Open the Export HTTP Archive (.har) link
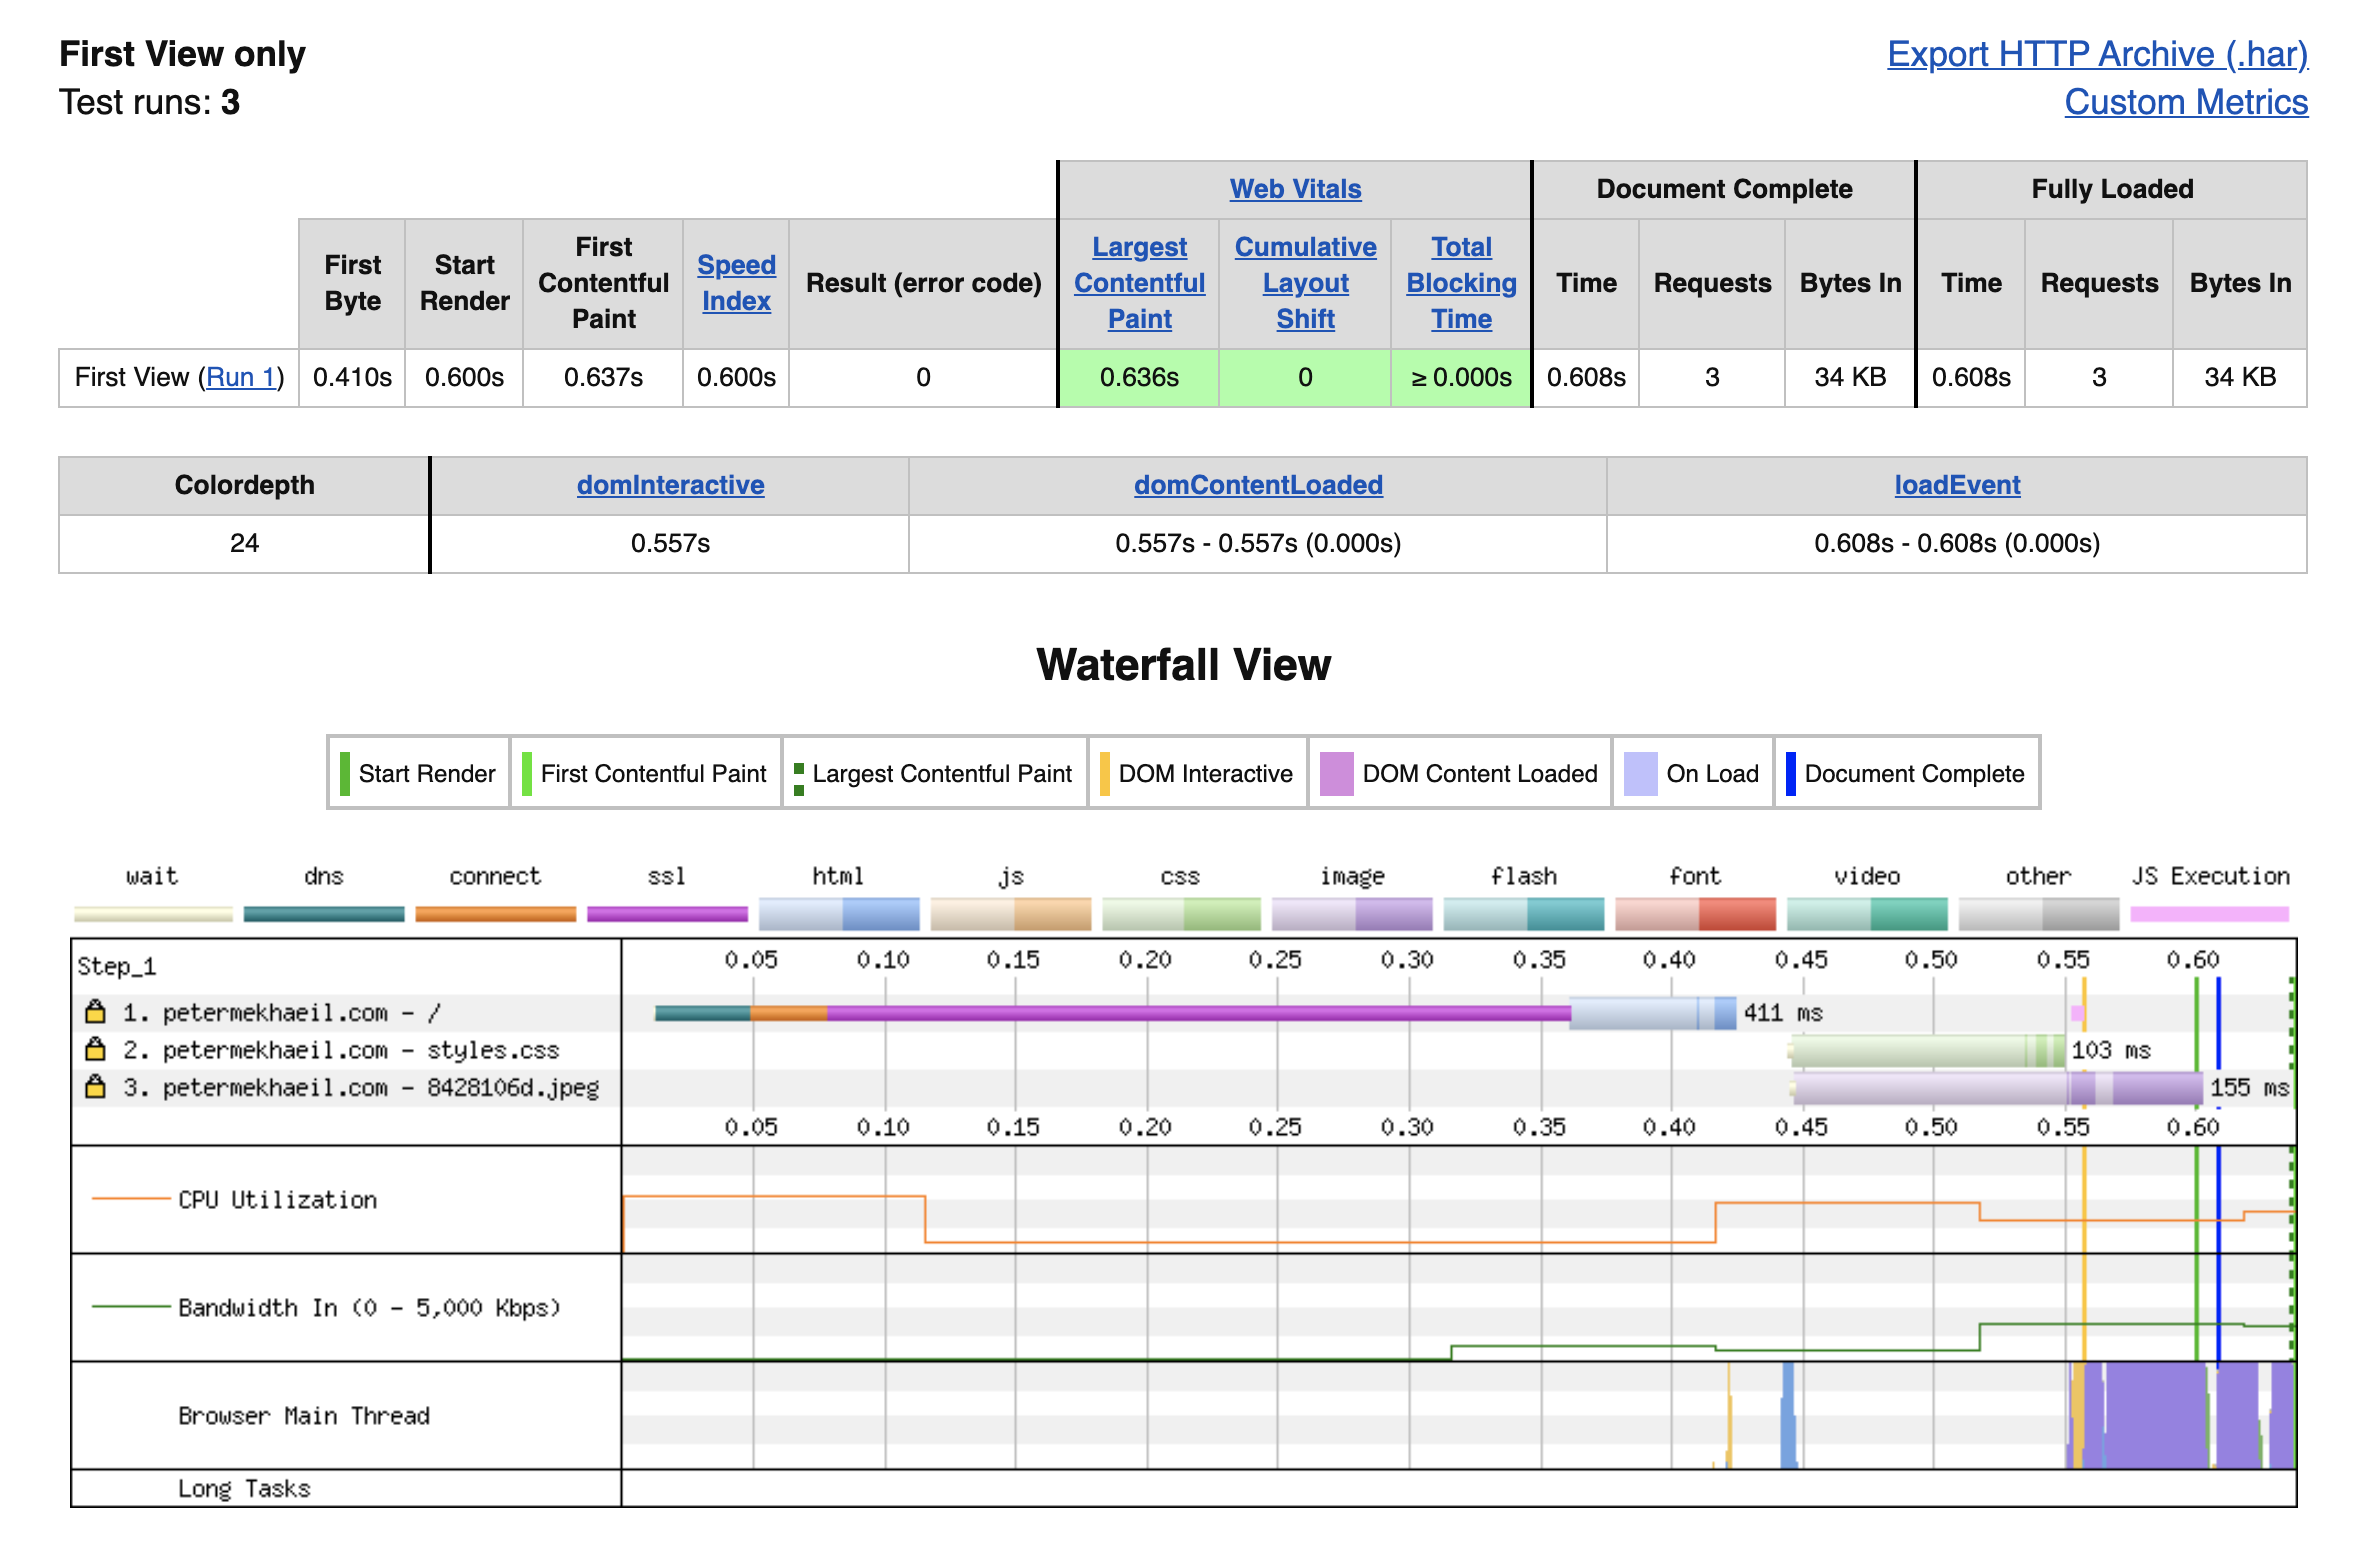 click(x=2097, y=54)
